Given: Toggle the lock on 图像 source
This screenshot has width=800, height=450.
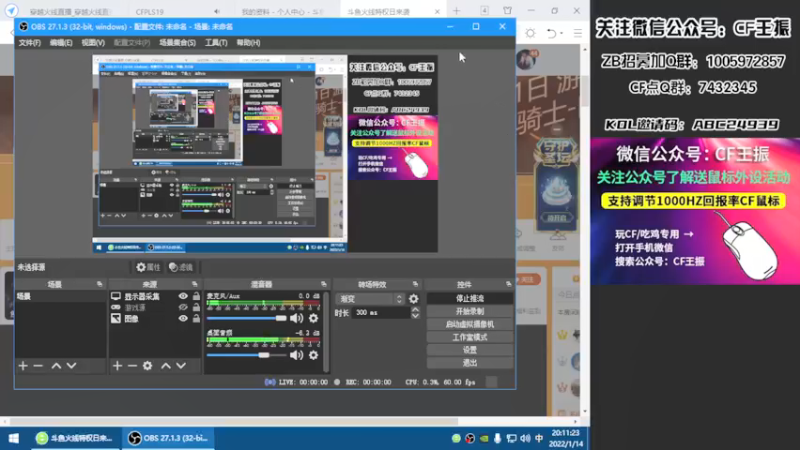Looking at the screenshot, I should click(196, 318).
